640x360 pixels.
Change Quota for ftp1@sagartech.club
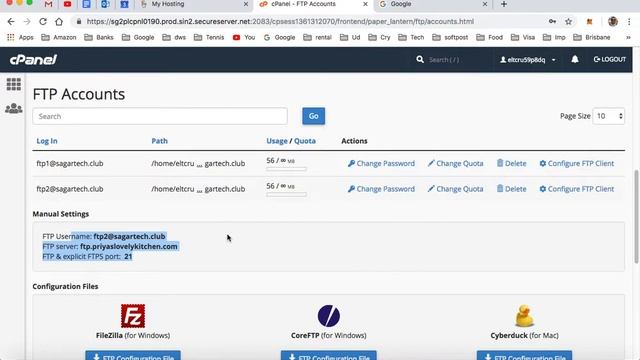click(x=456, y=163)
